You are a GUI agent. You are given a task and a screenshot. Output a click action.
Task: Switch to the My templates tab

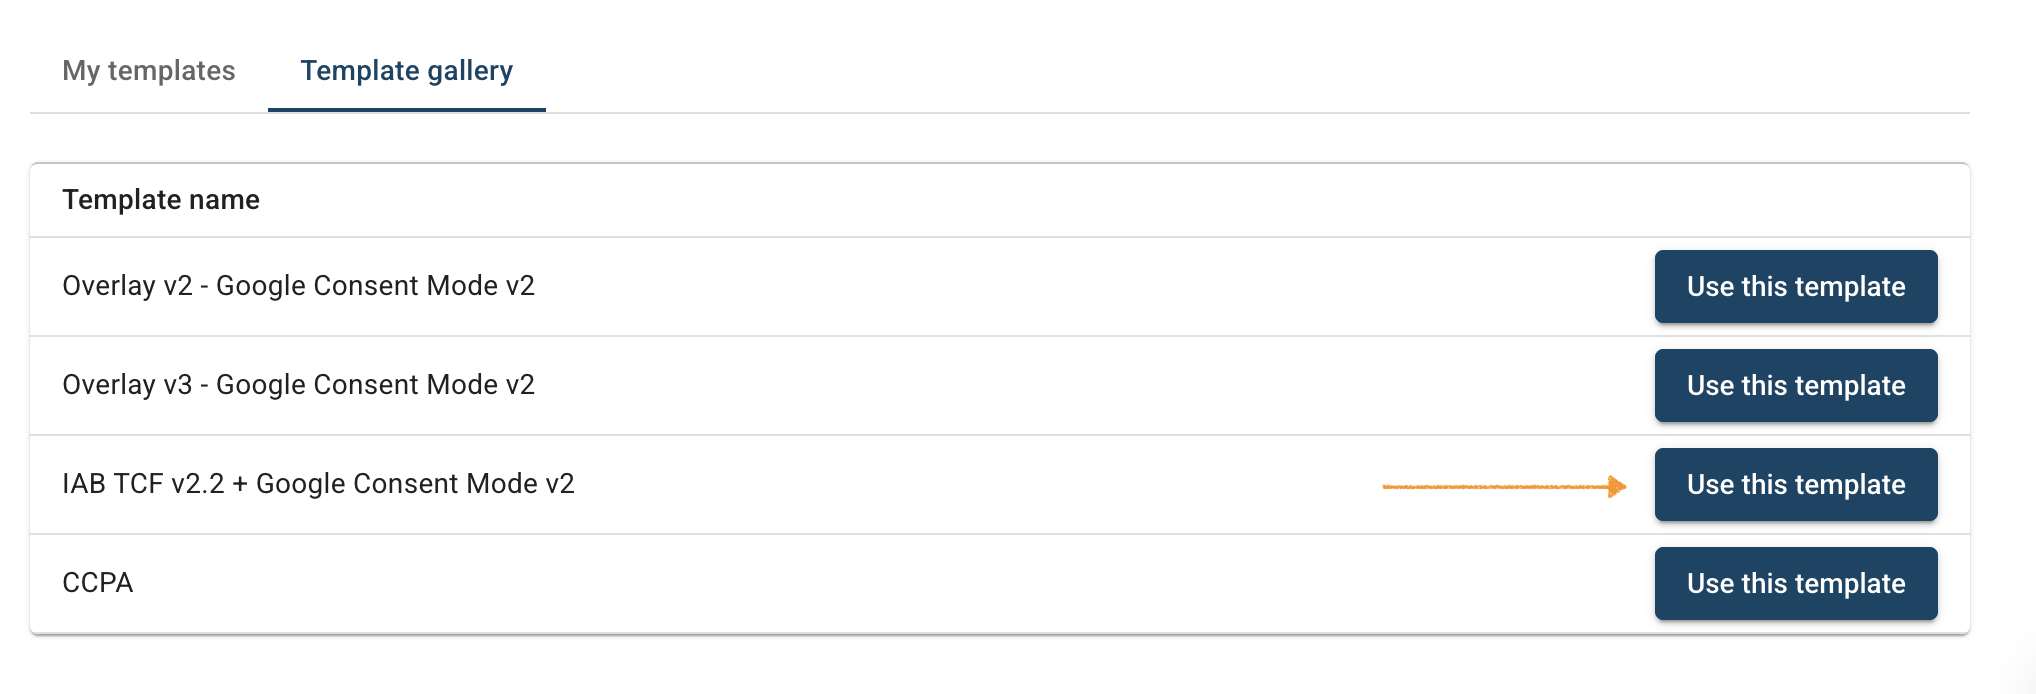tap(149, 71)
